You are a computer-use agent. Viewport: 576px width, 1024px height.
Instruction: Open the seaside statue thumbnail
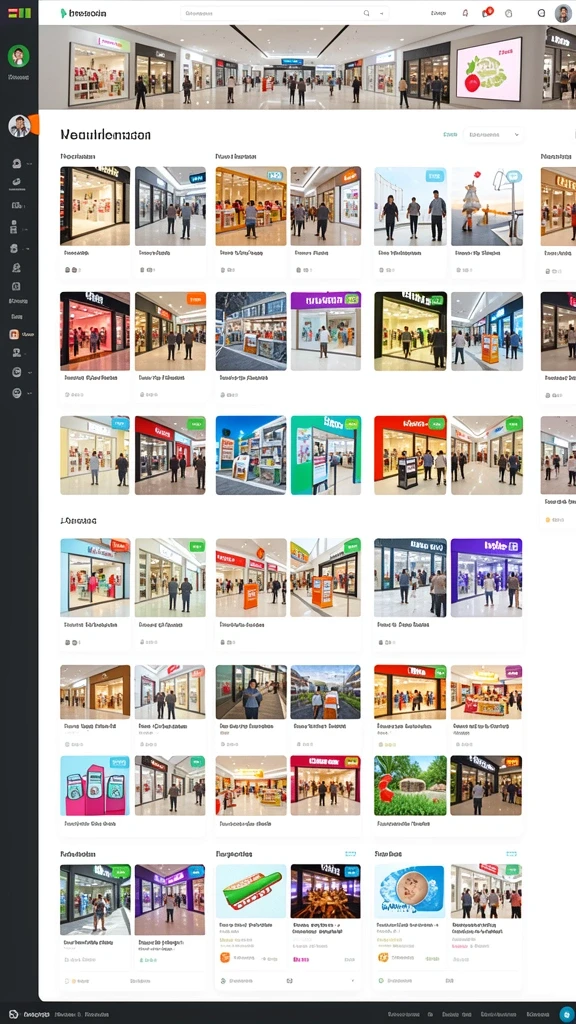tap(487, 206)
